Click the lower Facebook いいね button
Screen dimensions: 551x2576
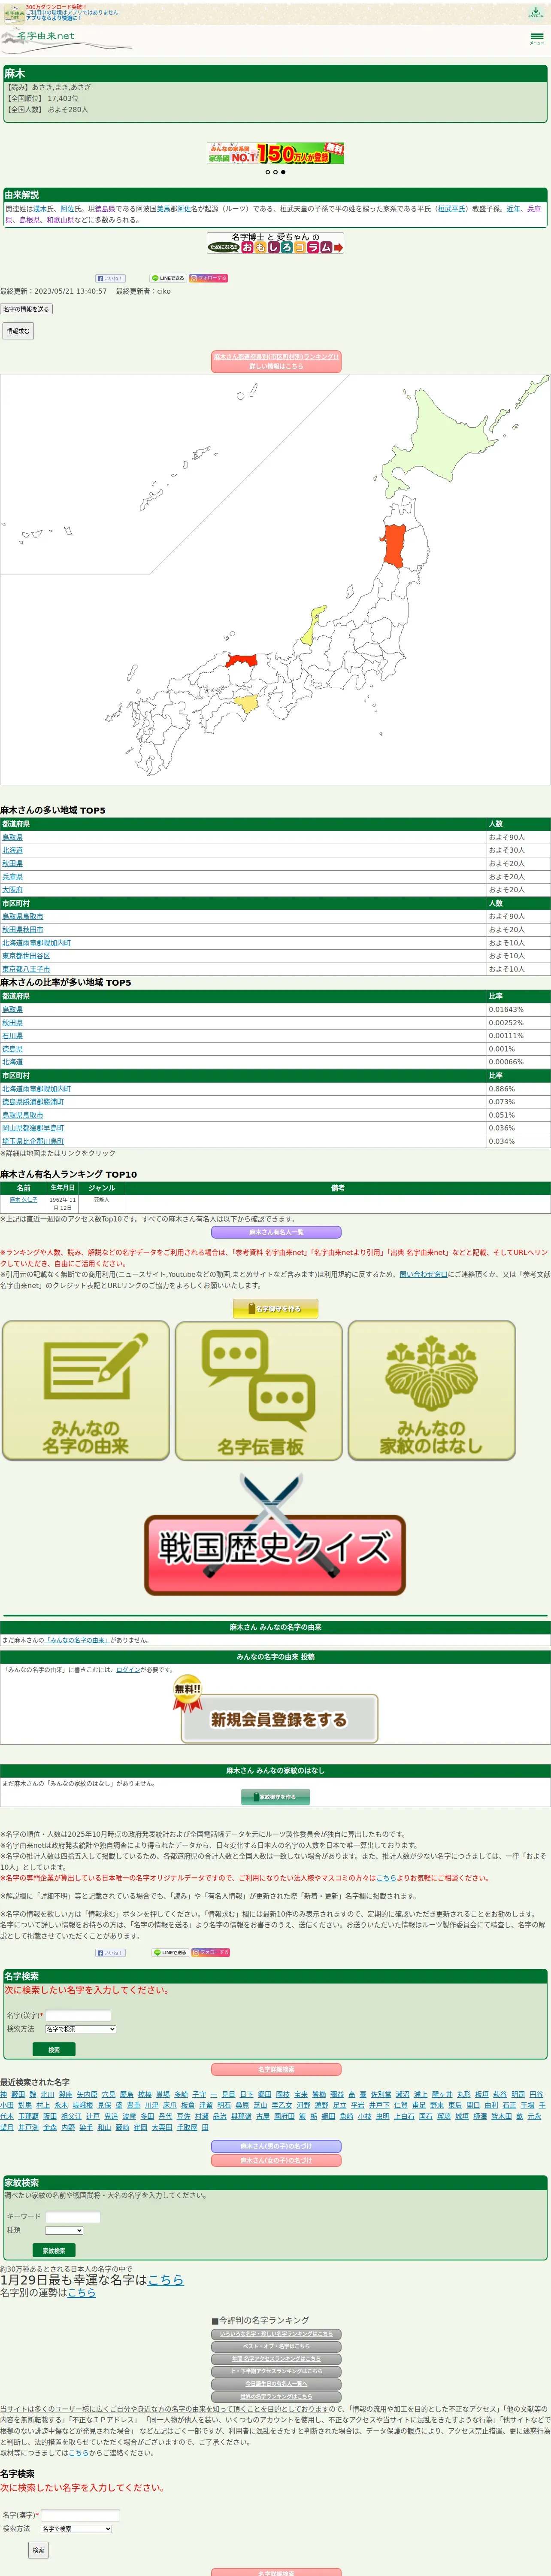[110, 1952]
